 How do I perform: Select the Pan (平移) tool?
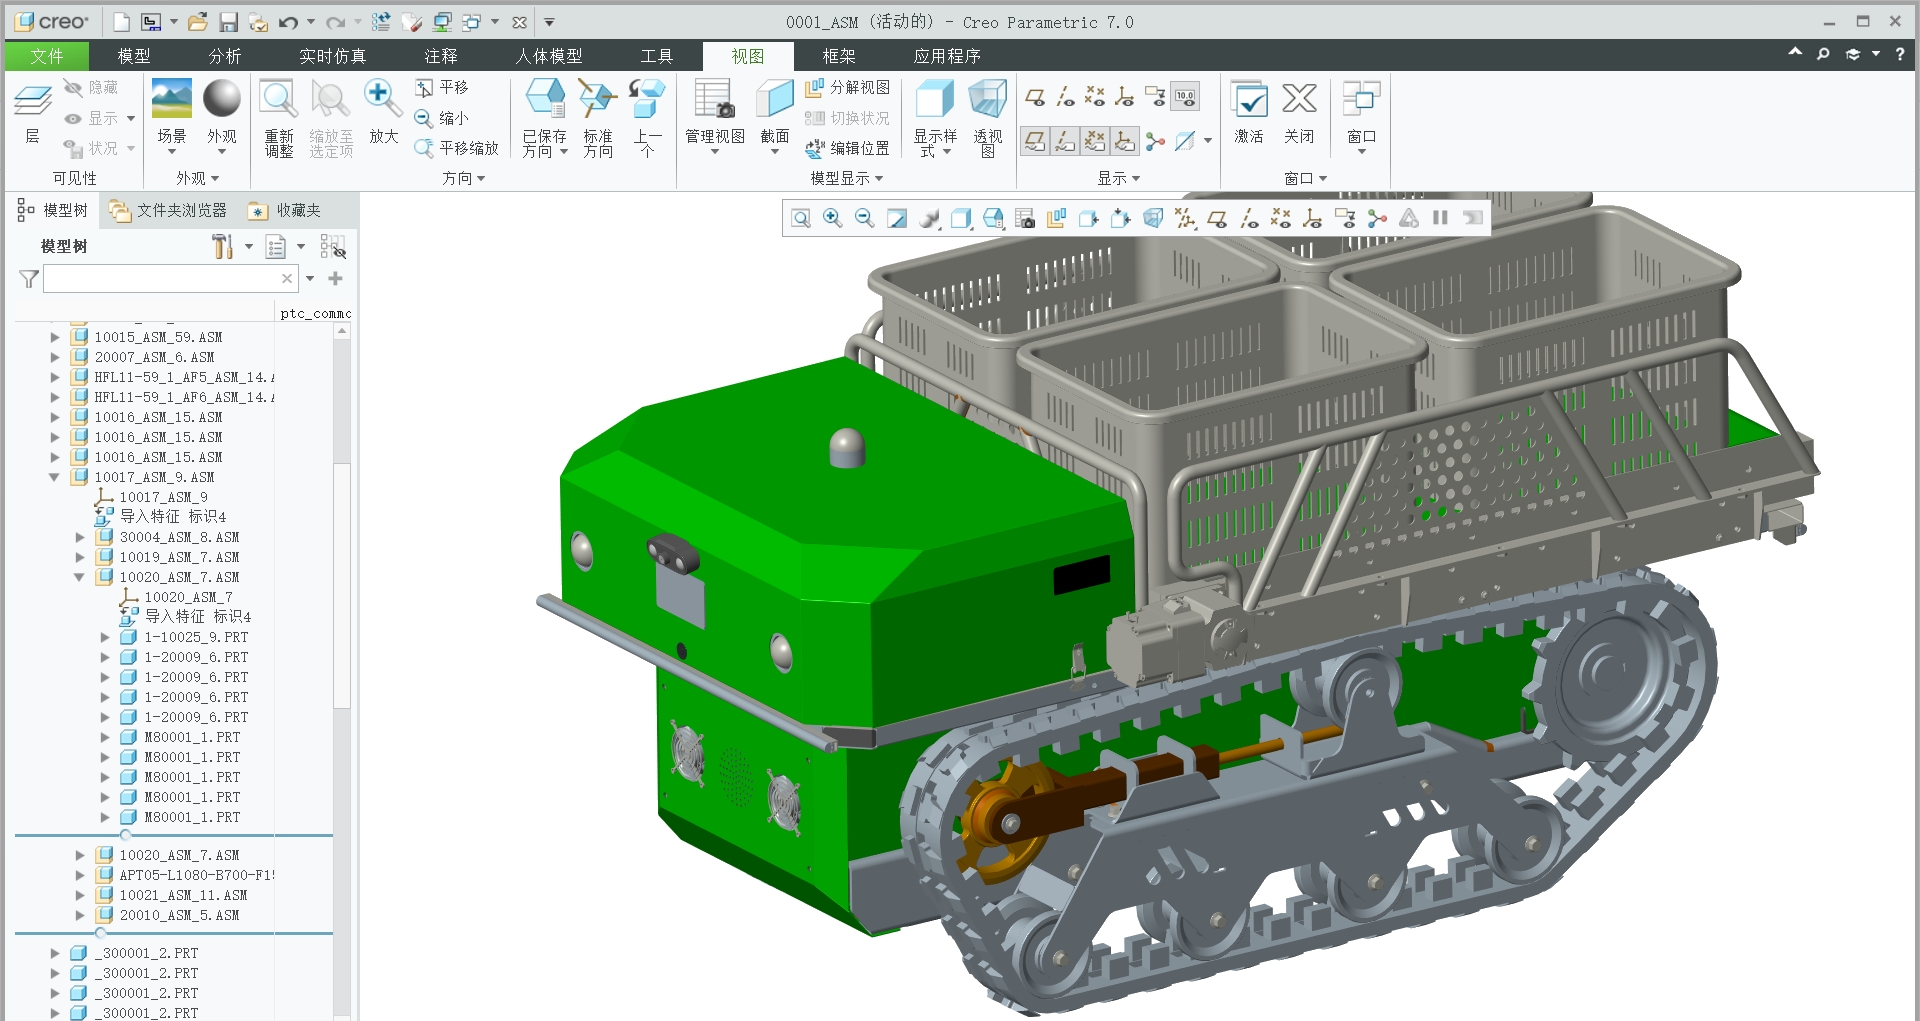pos(442,88)
